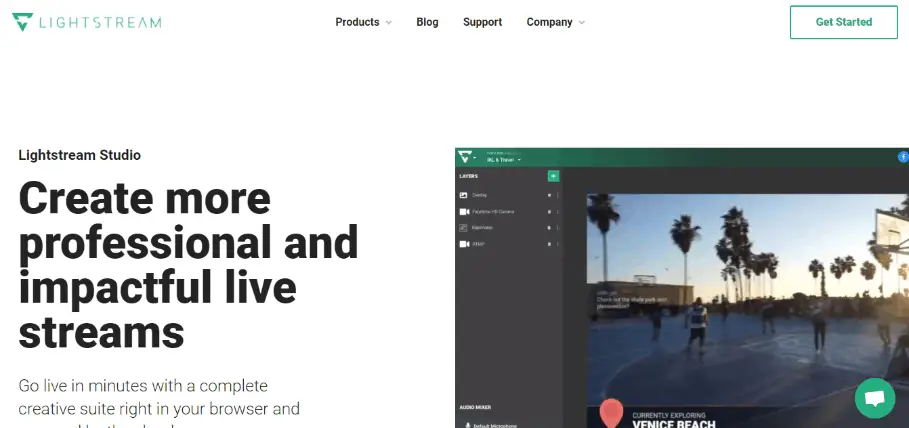Expand the Company dropdown chevron
The width and height of the screenshot is (909, 428).
click(581, 23)
